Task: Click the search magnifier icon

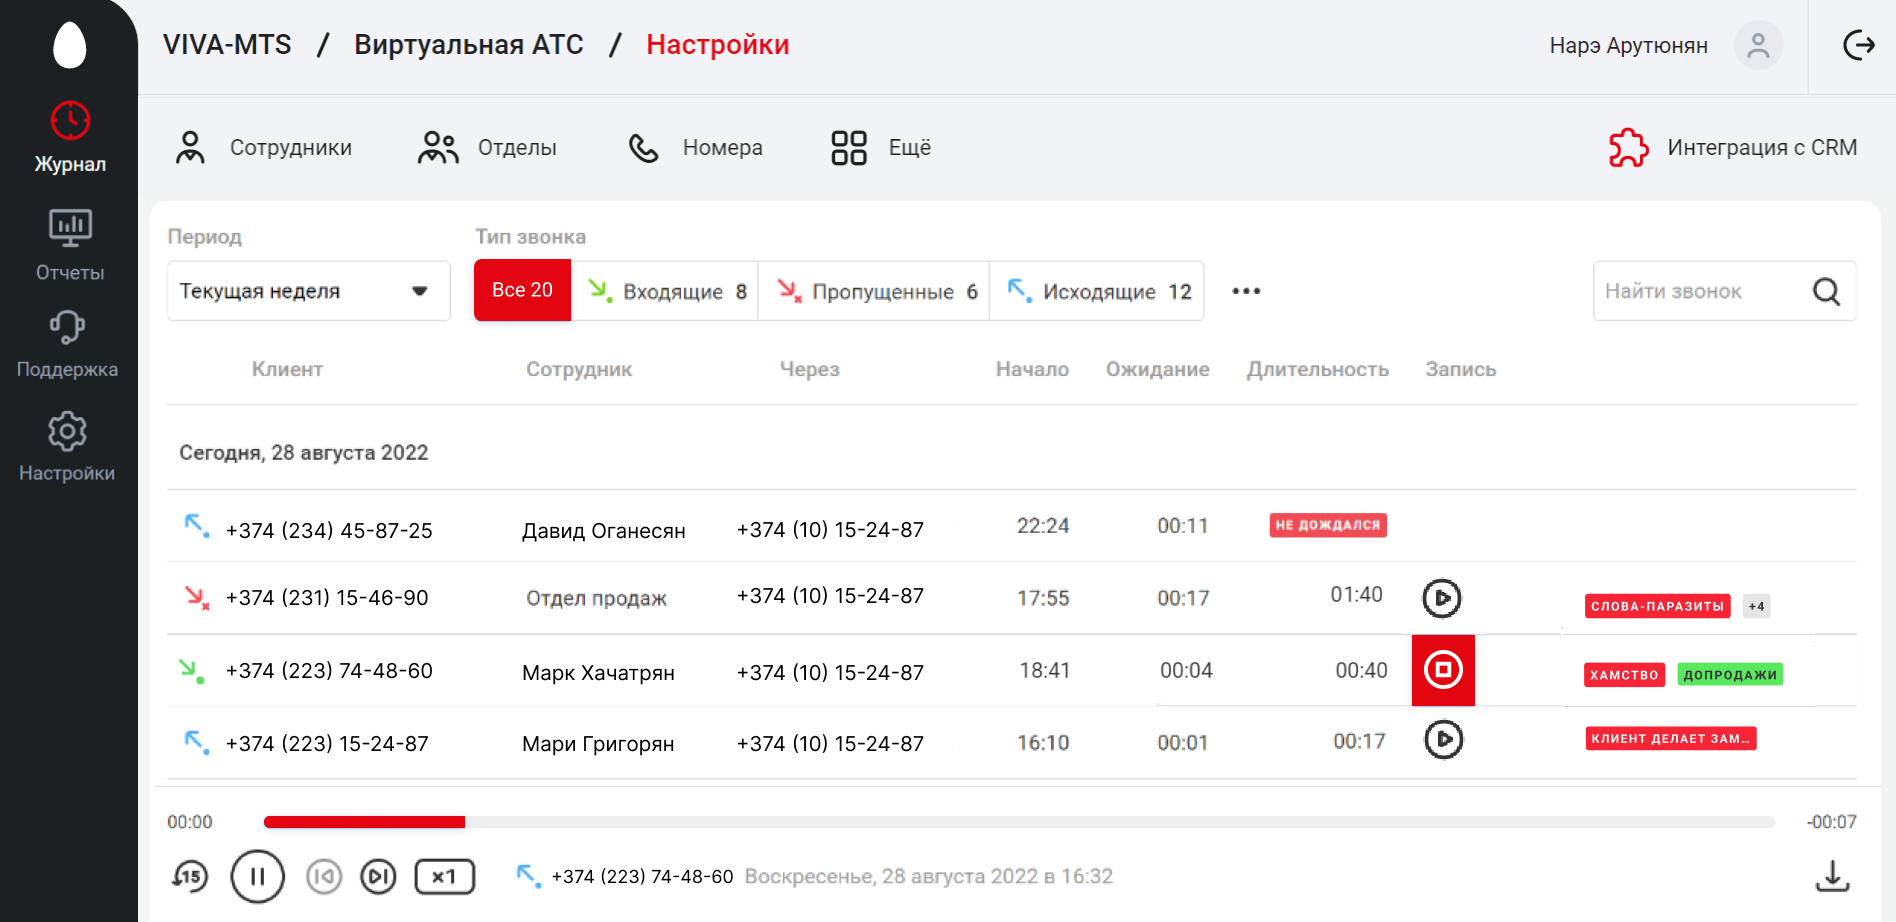Action: pos(1826,291)
